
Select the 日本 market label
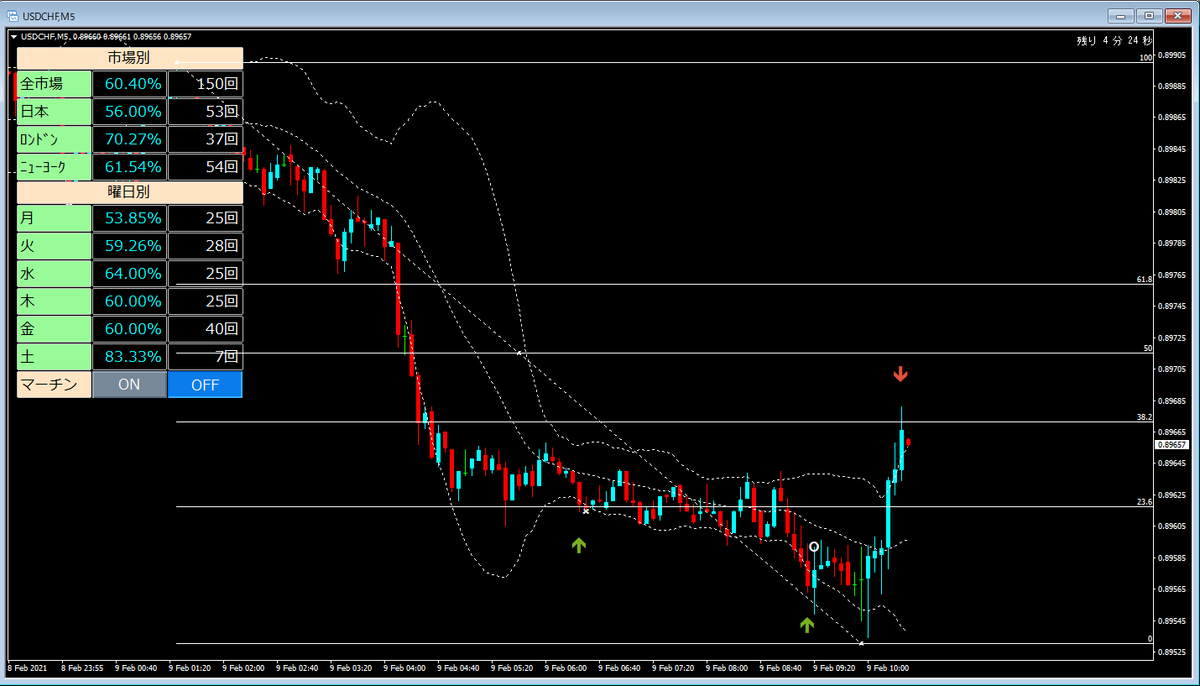(x=54, y=111)
